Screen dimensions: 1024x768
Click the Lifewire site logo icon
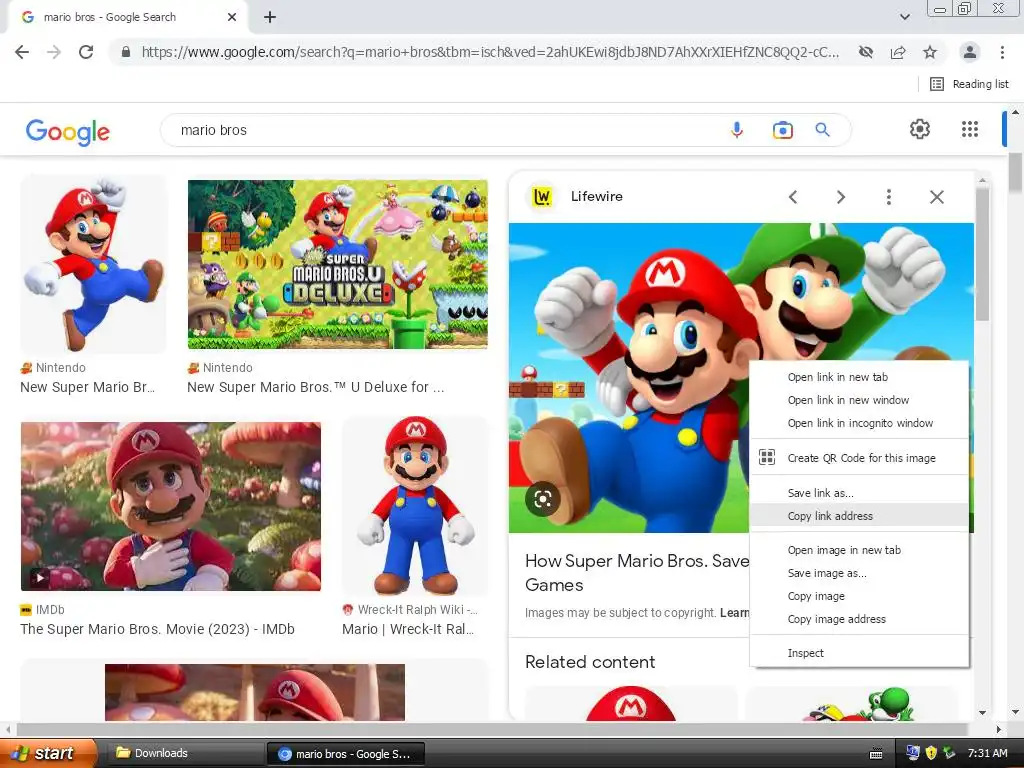point(542,197)
